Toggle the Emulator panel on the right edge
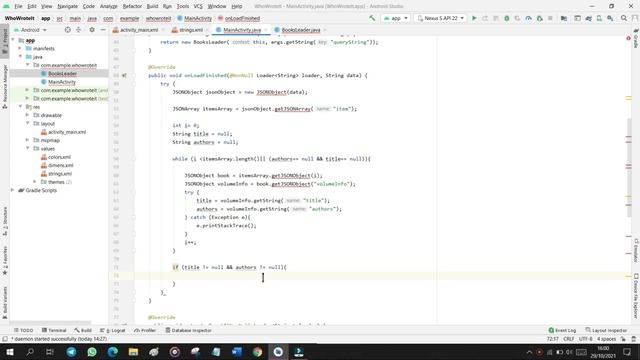The height and width of the screenshot is (360, 640). pos(636,250)
